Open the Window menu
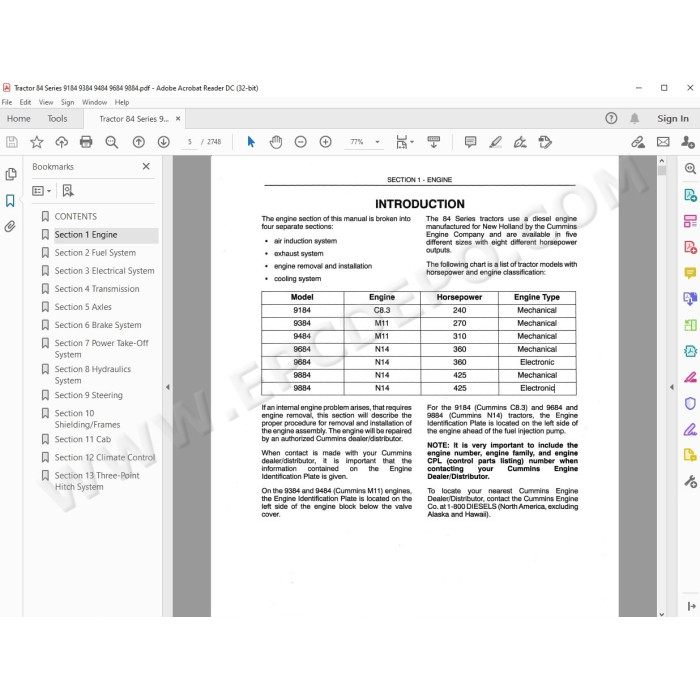 (x=94, y=102)
